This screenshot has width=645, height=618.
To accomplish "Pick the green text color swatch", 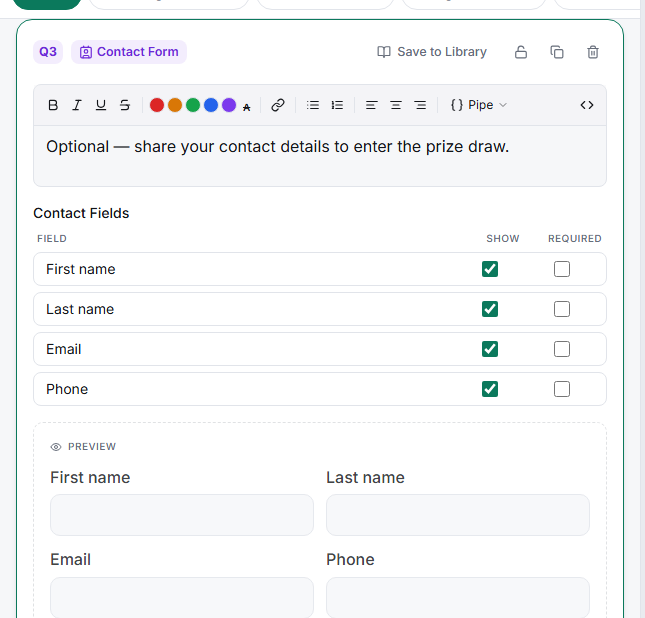I will pyautogui.click(x=193, y=105).
